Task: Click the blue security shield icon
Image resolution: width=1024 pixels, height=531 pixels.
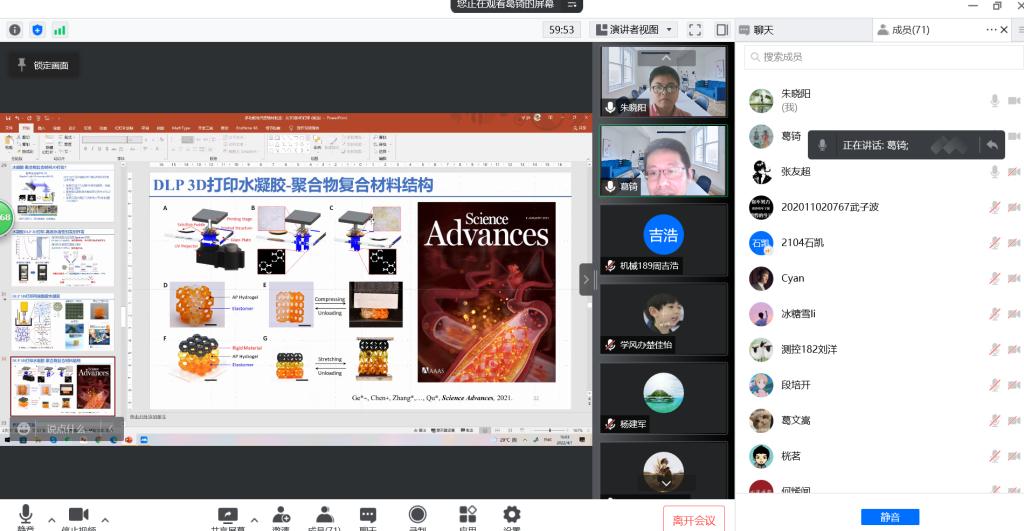Action: click(x=38, y=30)
